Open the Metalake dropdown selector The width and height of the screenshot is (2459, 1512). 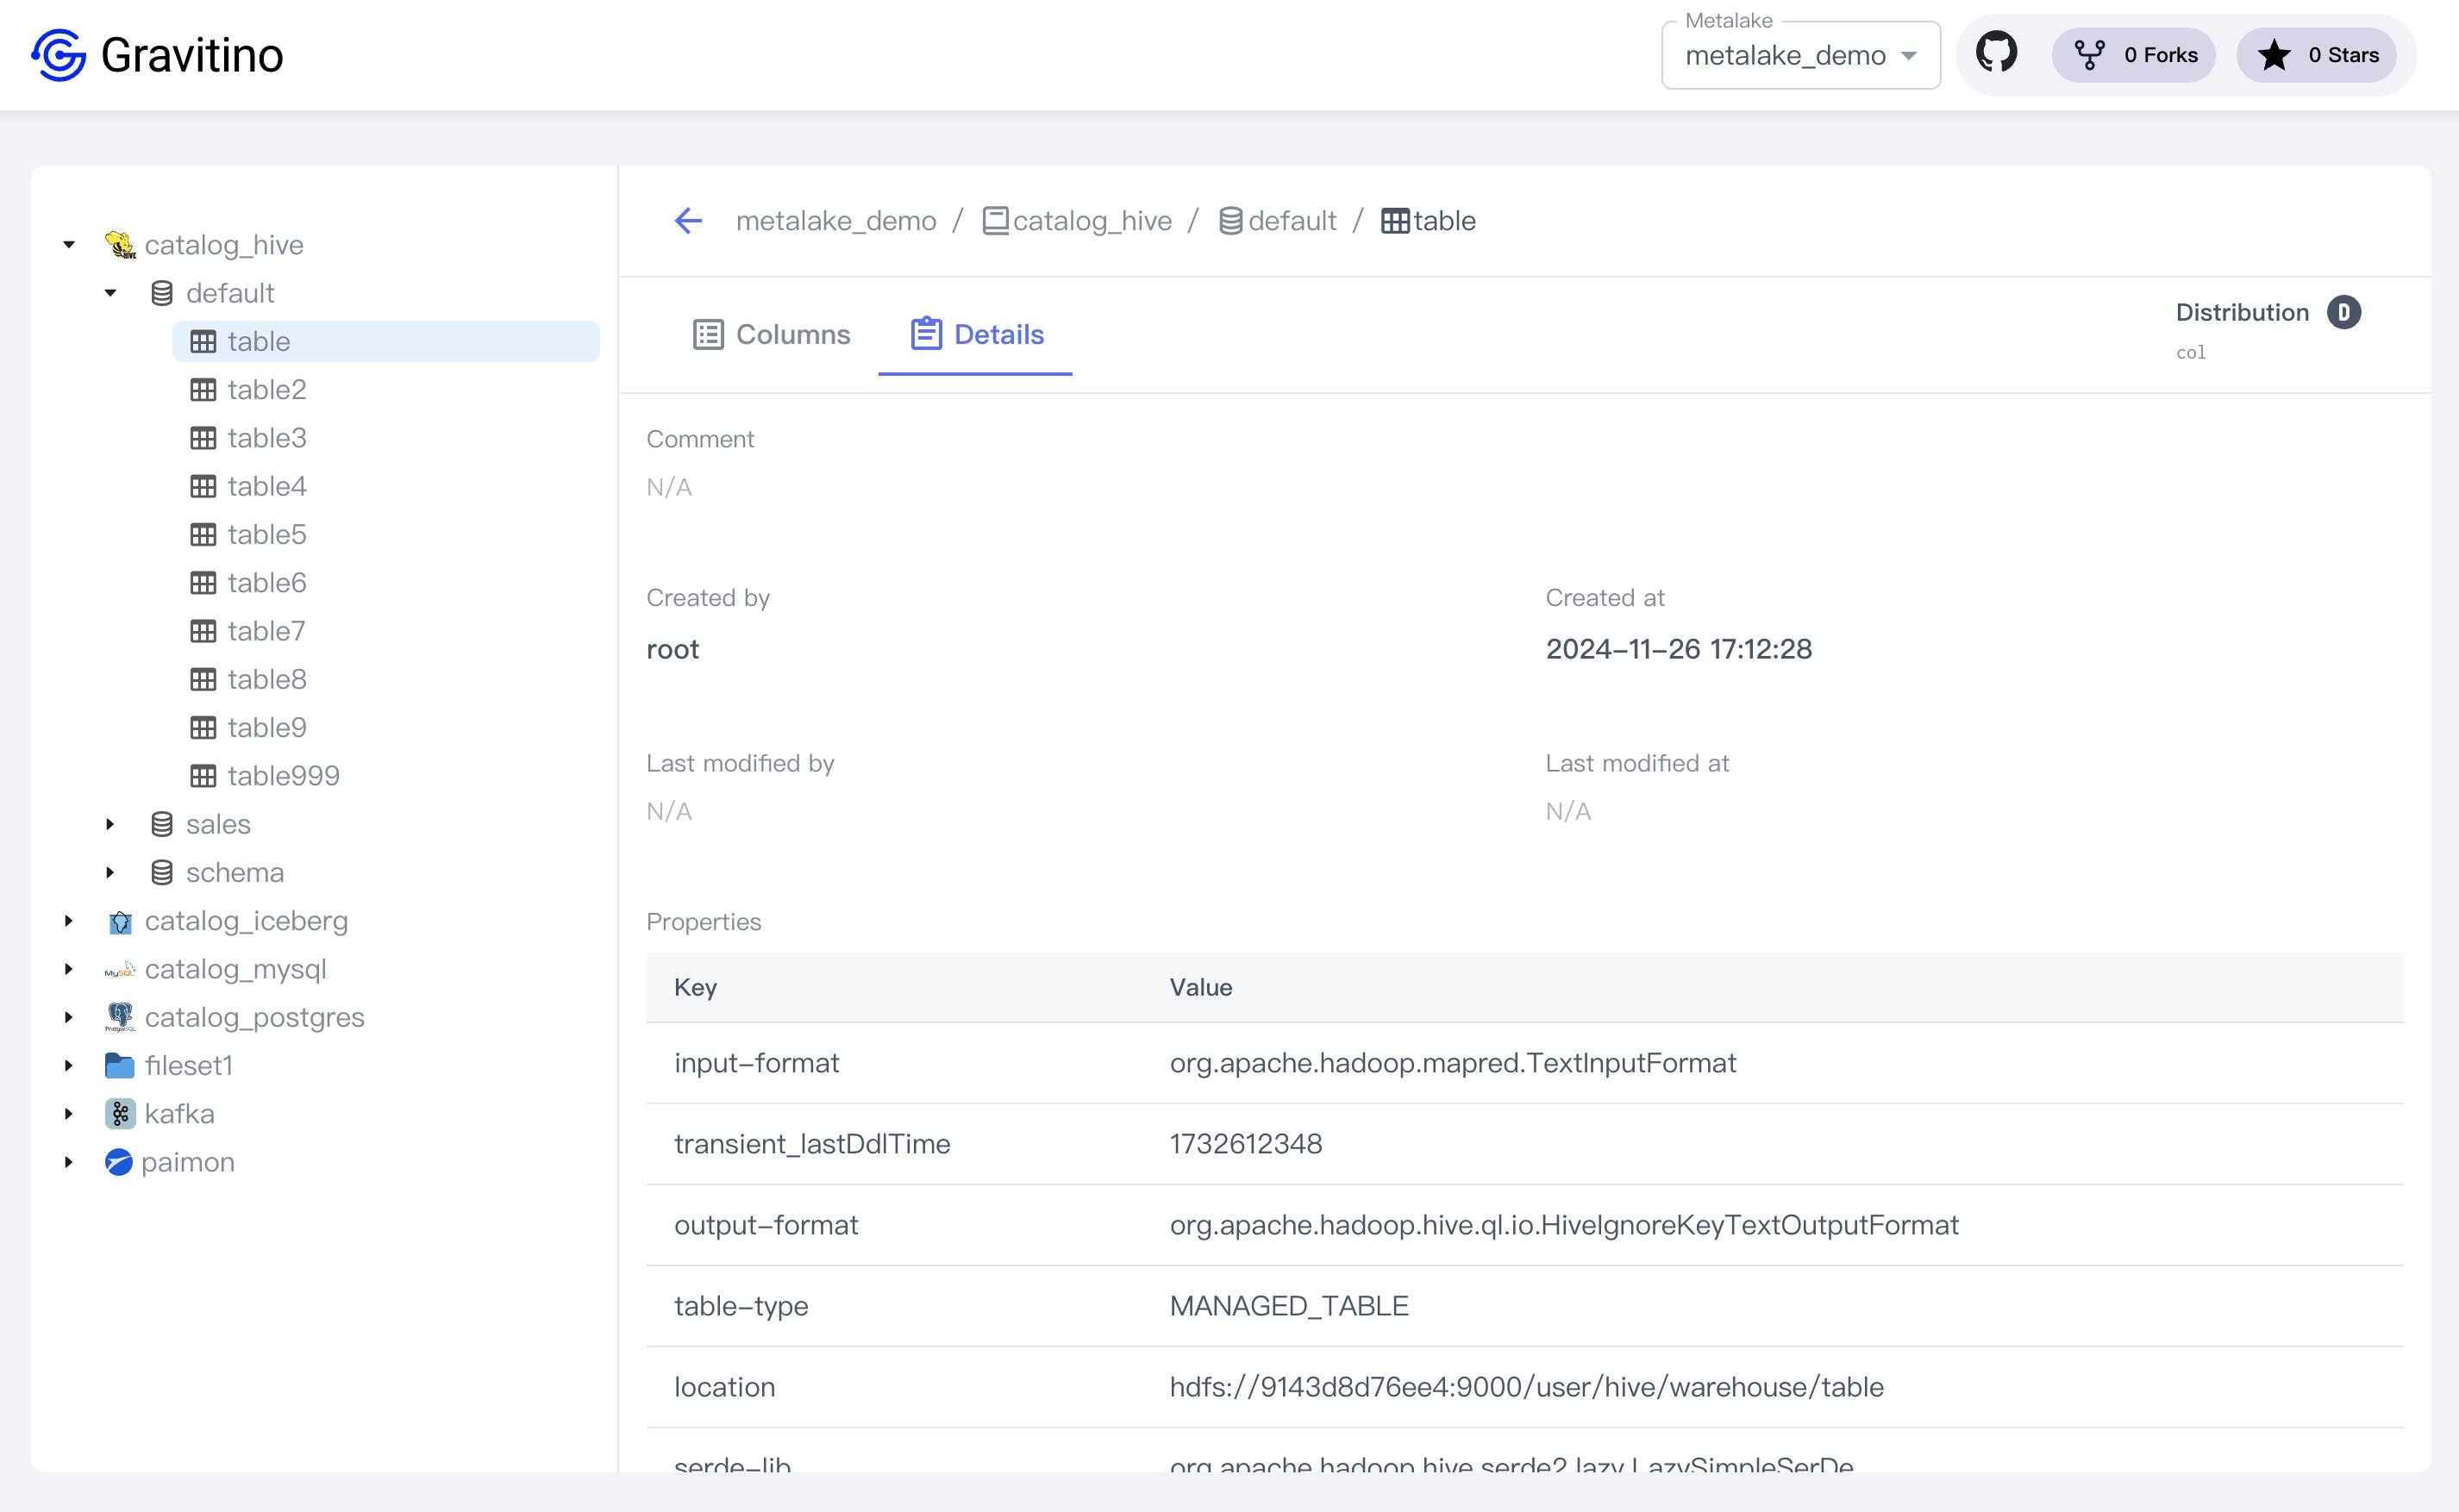[x=1800, y=56]
